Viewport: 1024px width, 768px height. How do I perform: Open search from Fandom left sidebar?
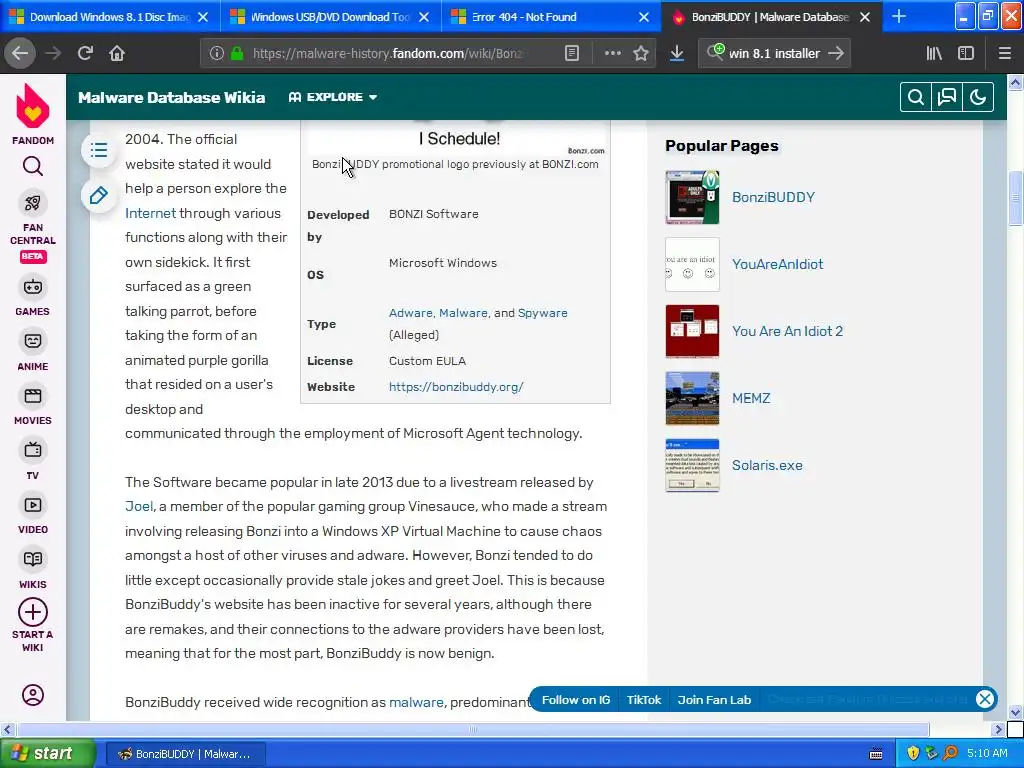pyautogui.click(x=33, y=167)
